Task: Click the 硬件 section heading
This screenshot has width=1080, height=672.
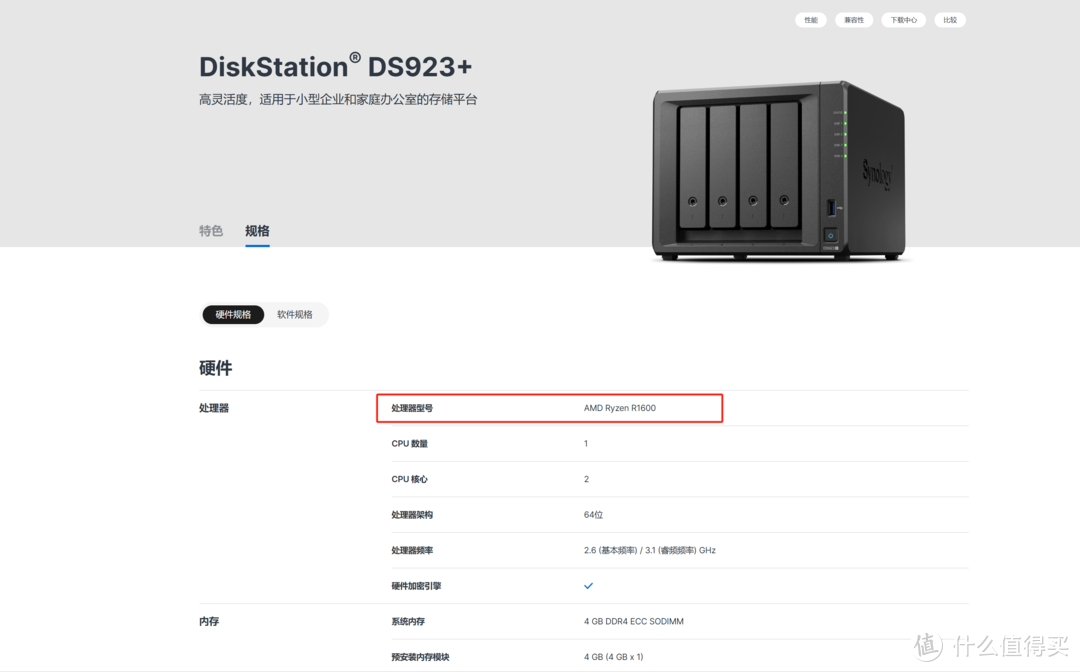Action: [216, 368]
